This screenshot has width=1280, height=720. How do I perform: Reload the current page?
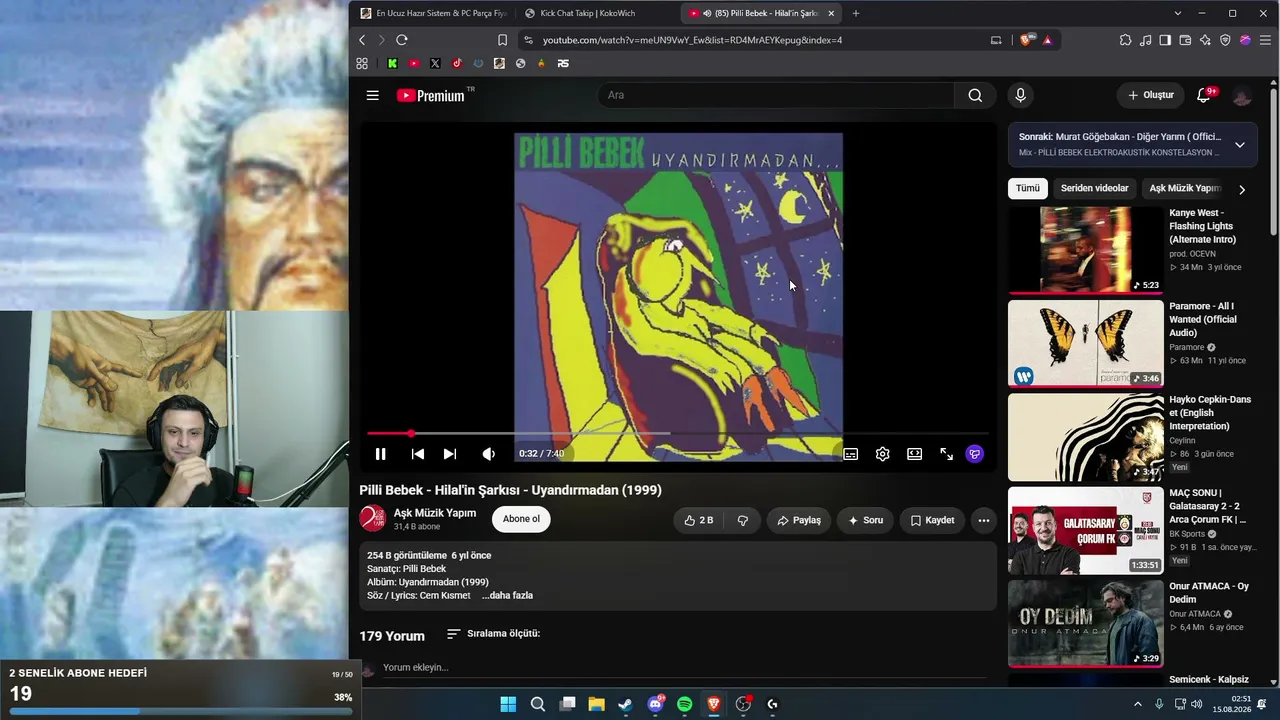click(402, 40)
